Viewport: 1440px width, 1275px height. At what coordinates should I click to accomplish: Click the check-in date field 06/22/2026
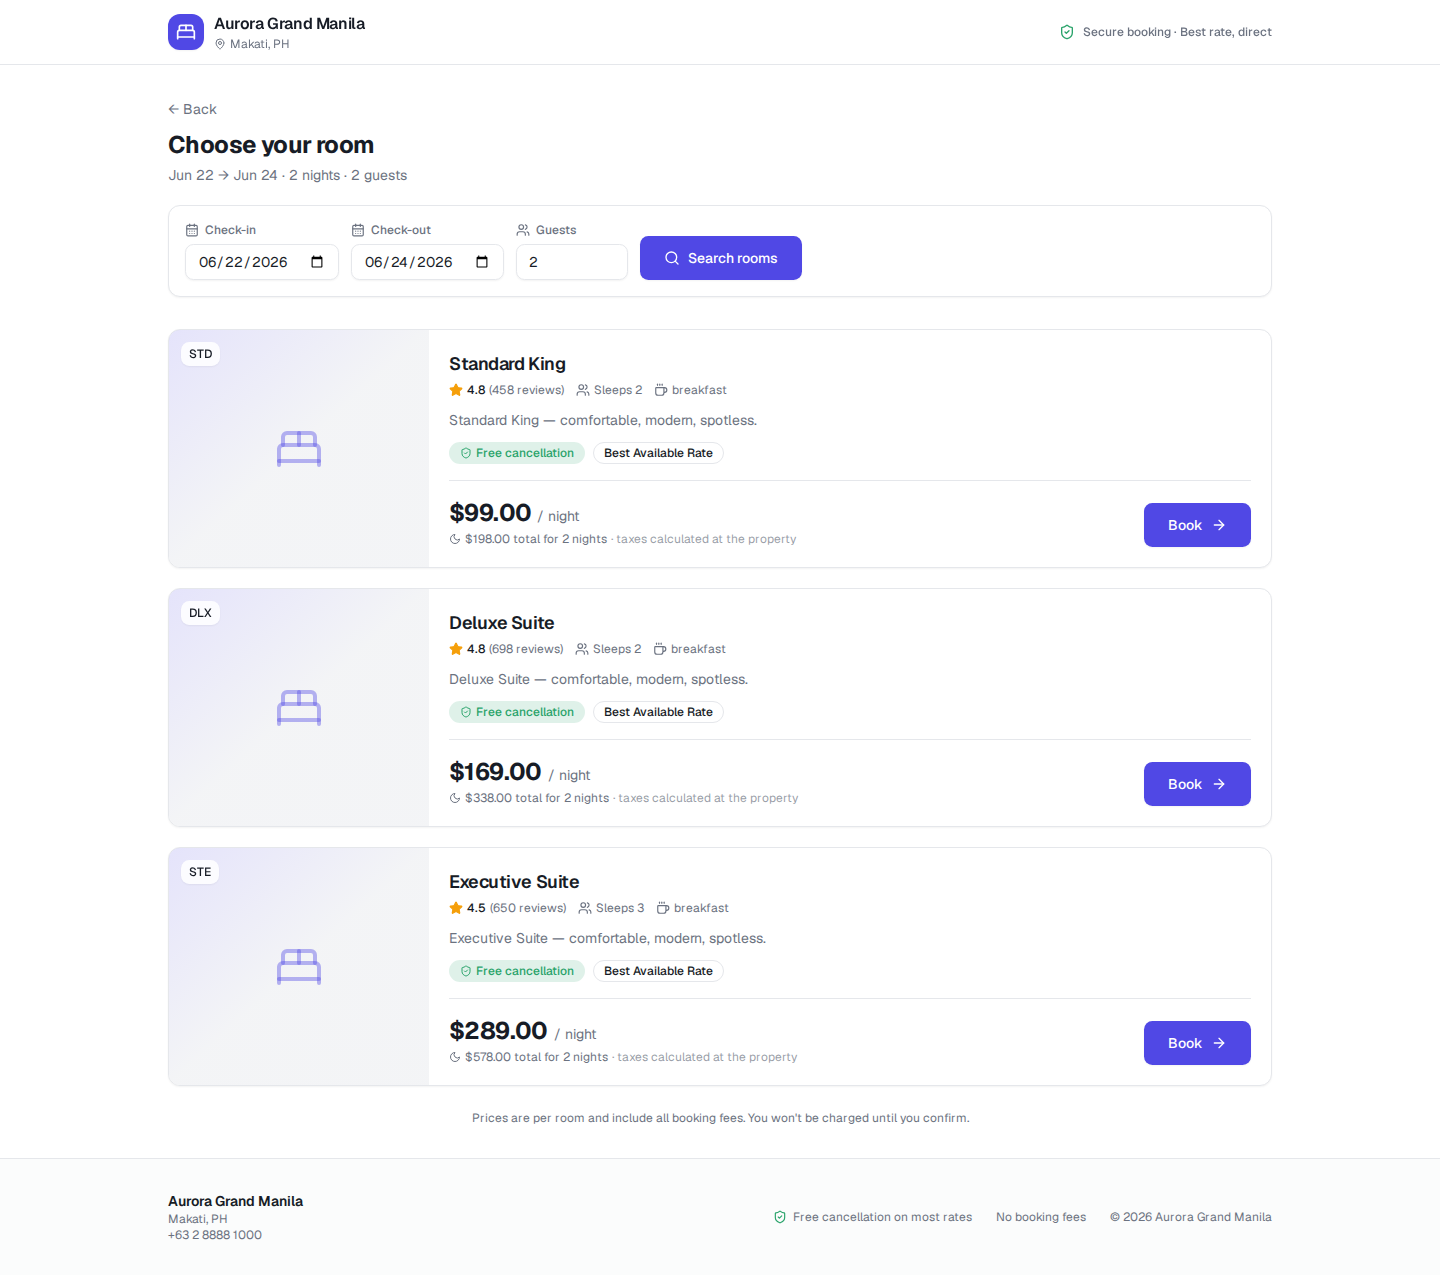pos(262,262)
